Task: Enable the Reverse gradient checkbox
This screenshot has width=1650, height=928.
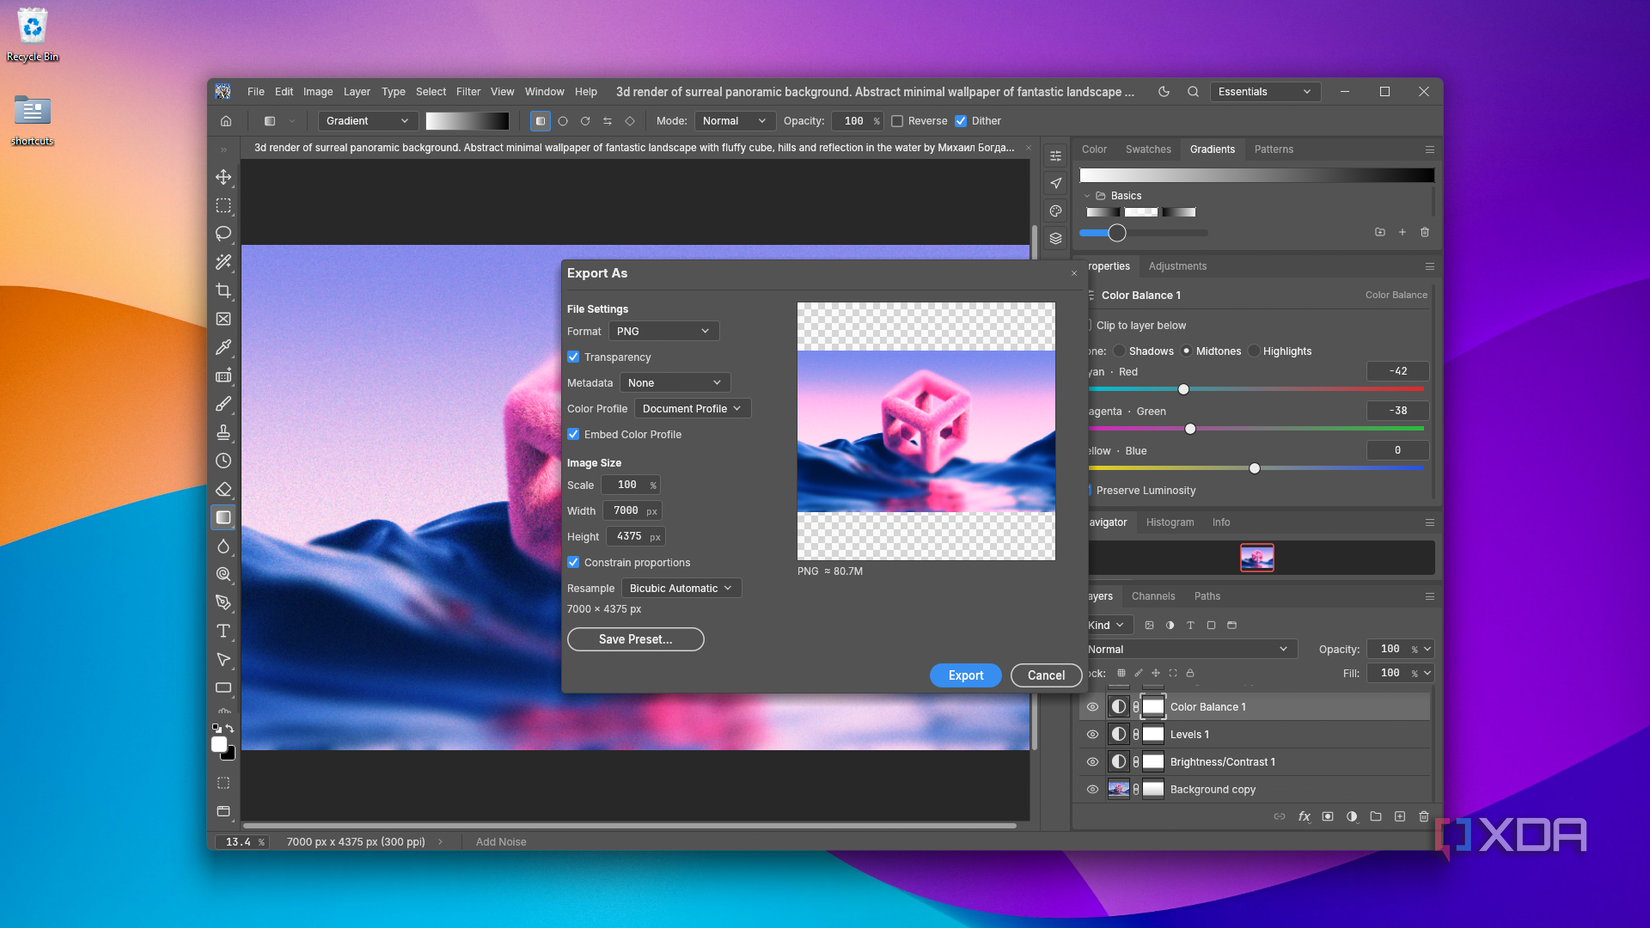Action: (897, 121)
